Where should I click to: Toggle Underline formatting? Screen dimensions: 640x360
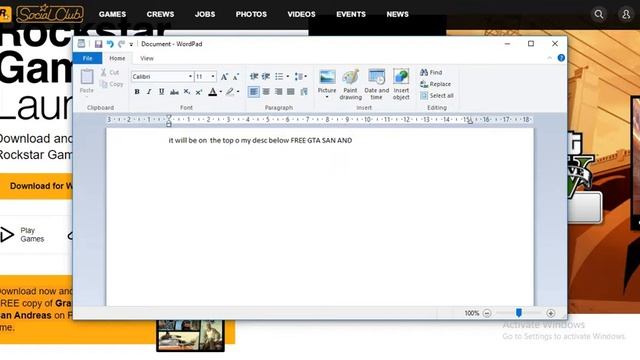[161, 92]
